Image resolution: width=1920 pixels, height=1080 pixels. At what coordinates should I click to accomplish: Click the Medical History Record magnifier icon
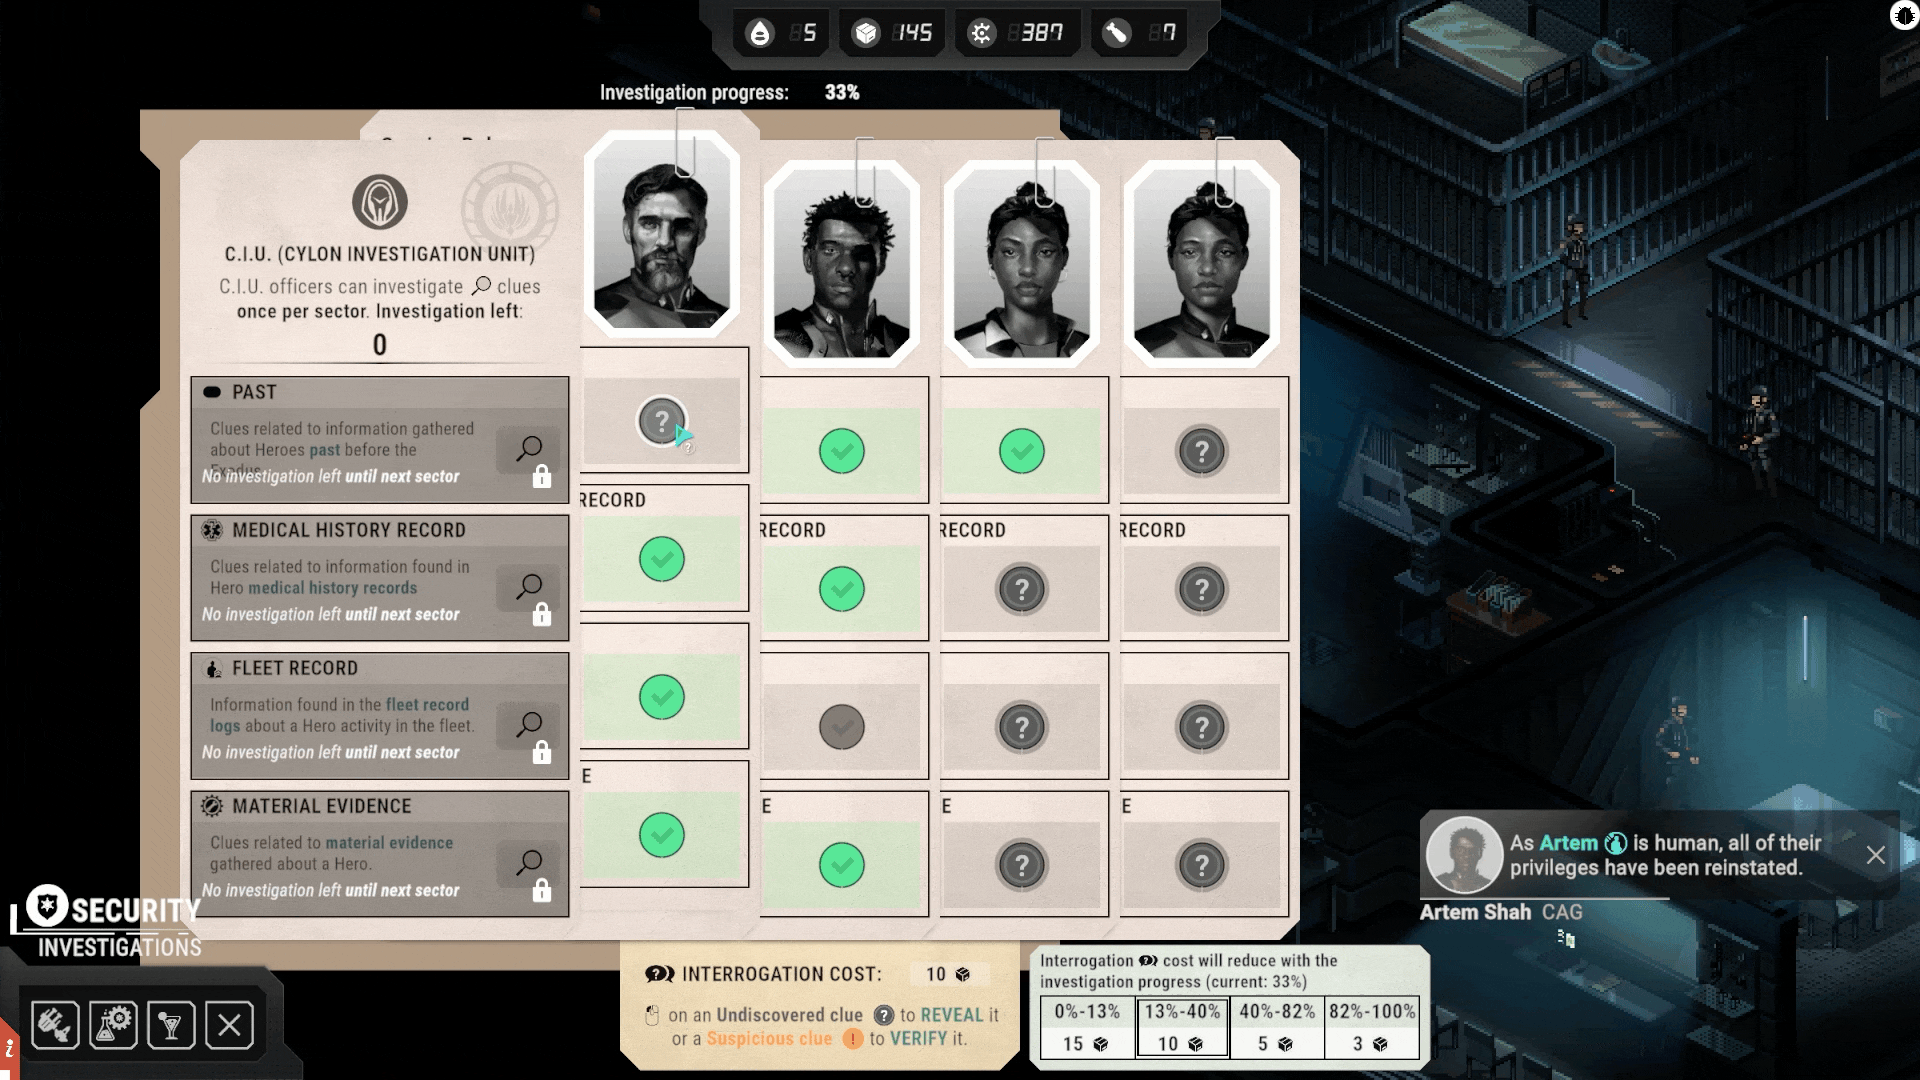(x=529, y=586)
